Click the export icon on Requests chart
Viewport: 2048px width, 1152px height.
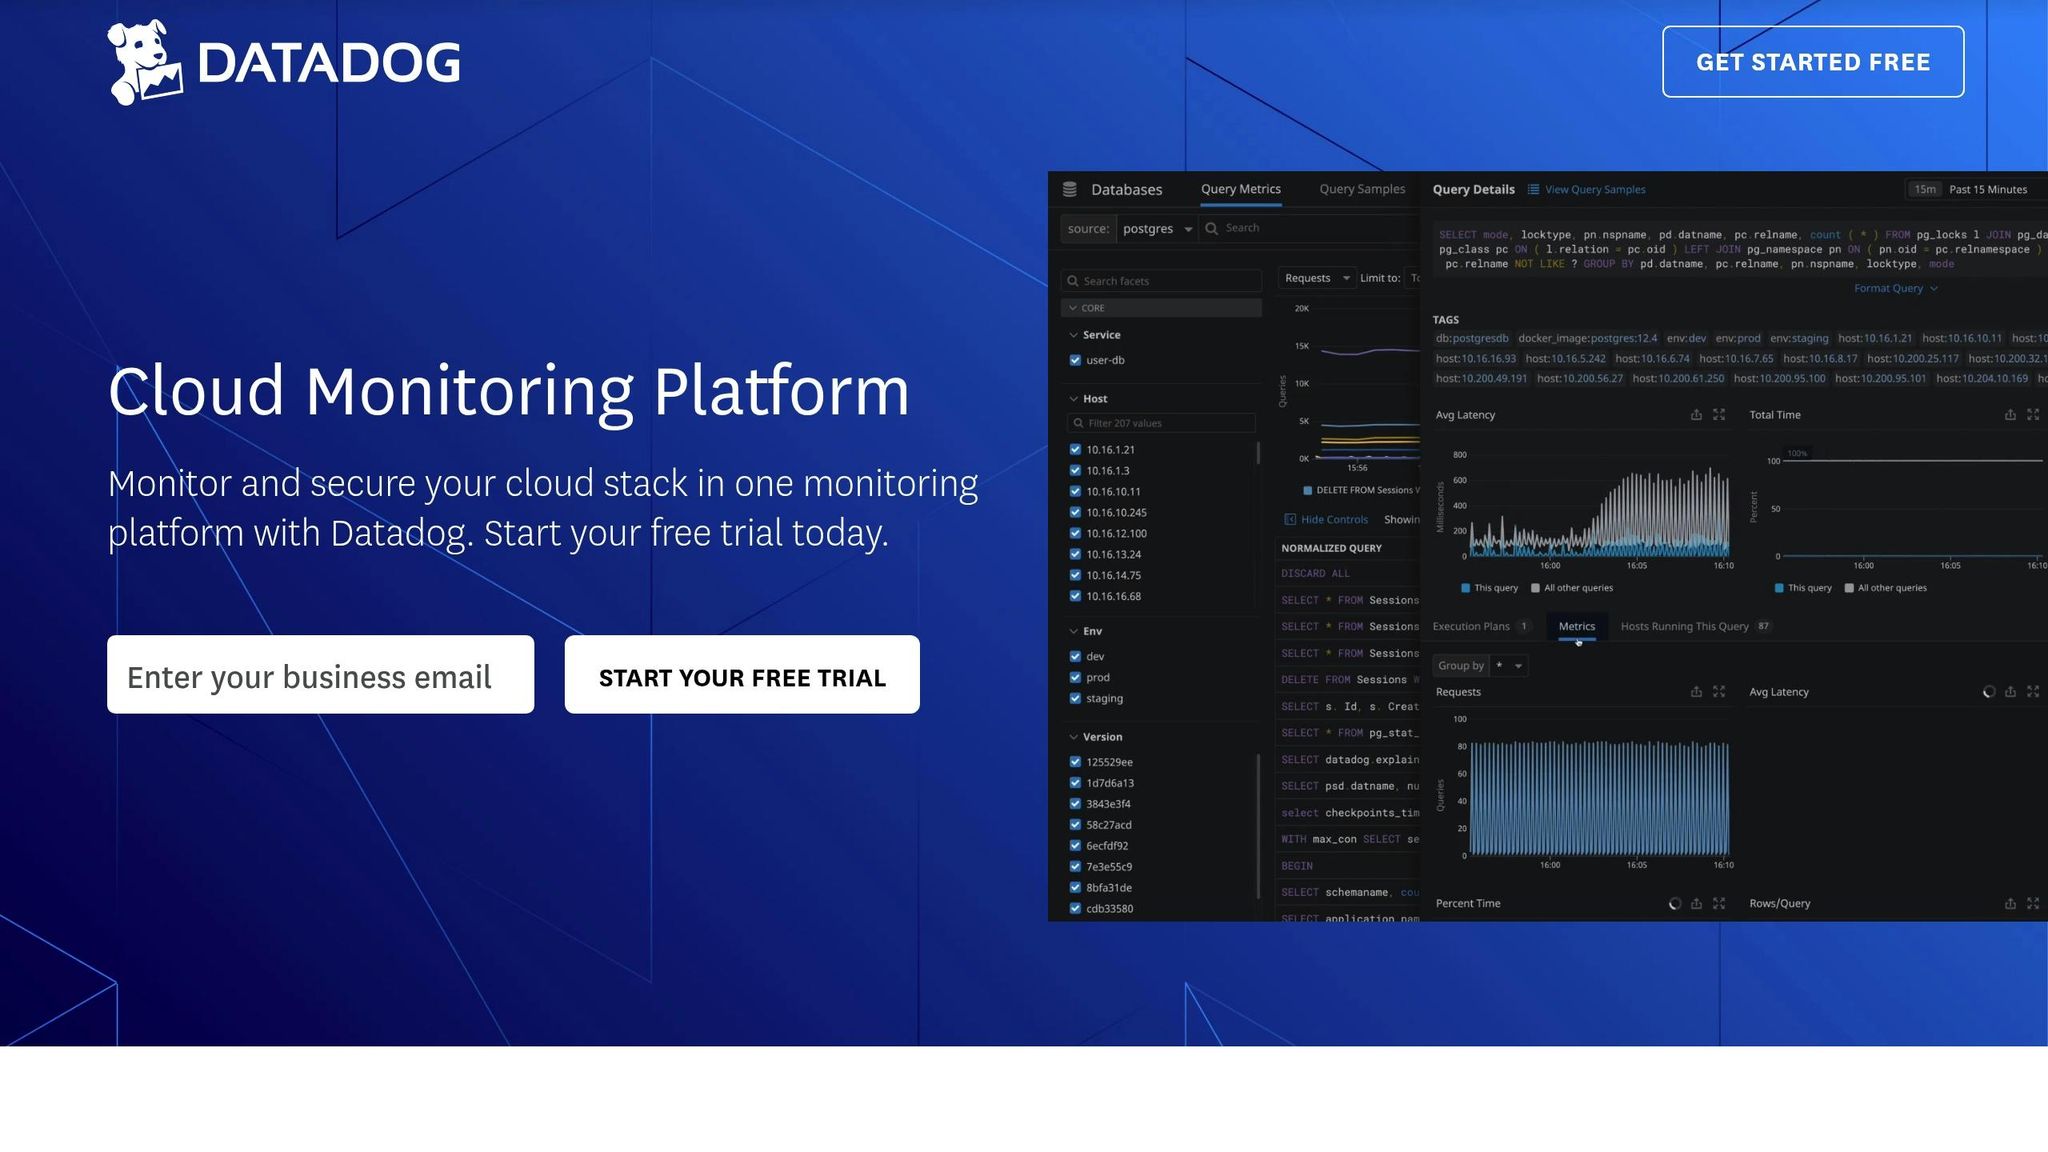point(1696,691)
